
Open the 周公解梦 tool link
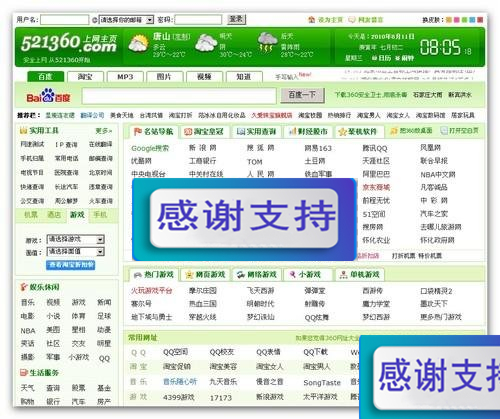(66, 201)
